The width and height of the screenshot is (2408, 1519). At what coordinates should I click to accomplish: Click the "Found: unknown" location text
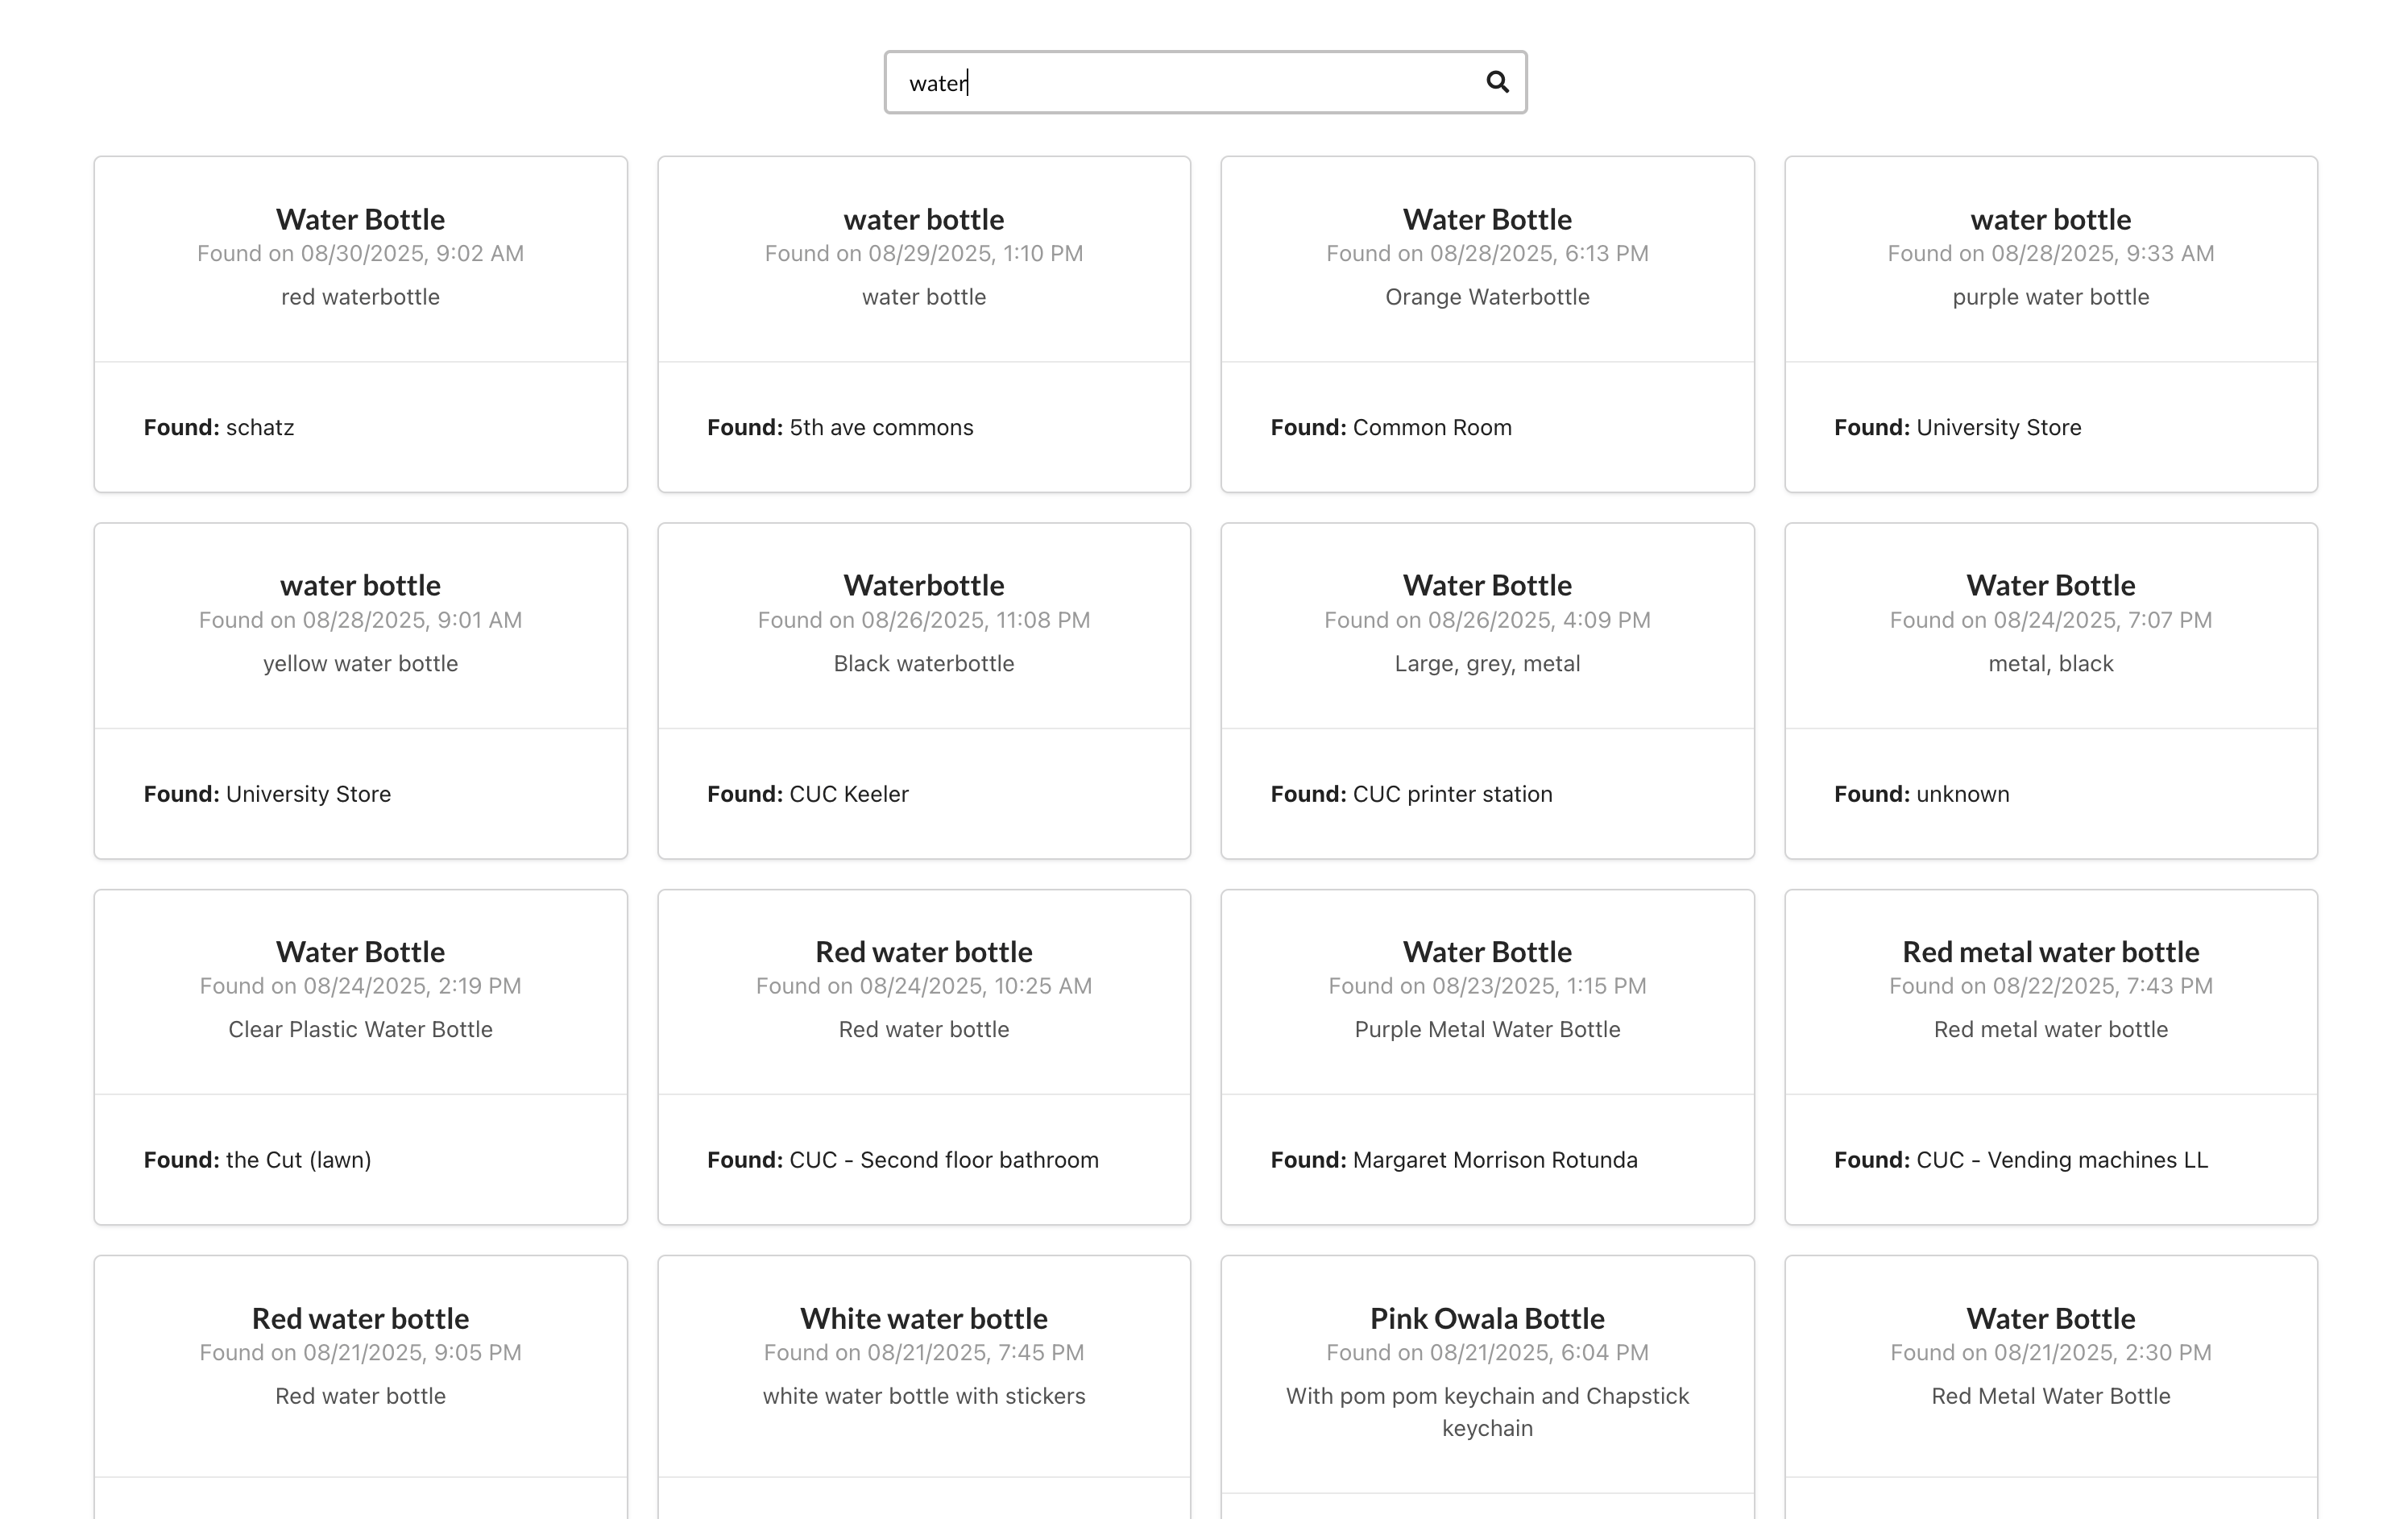pos(1921,794)
